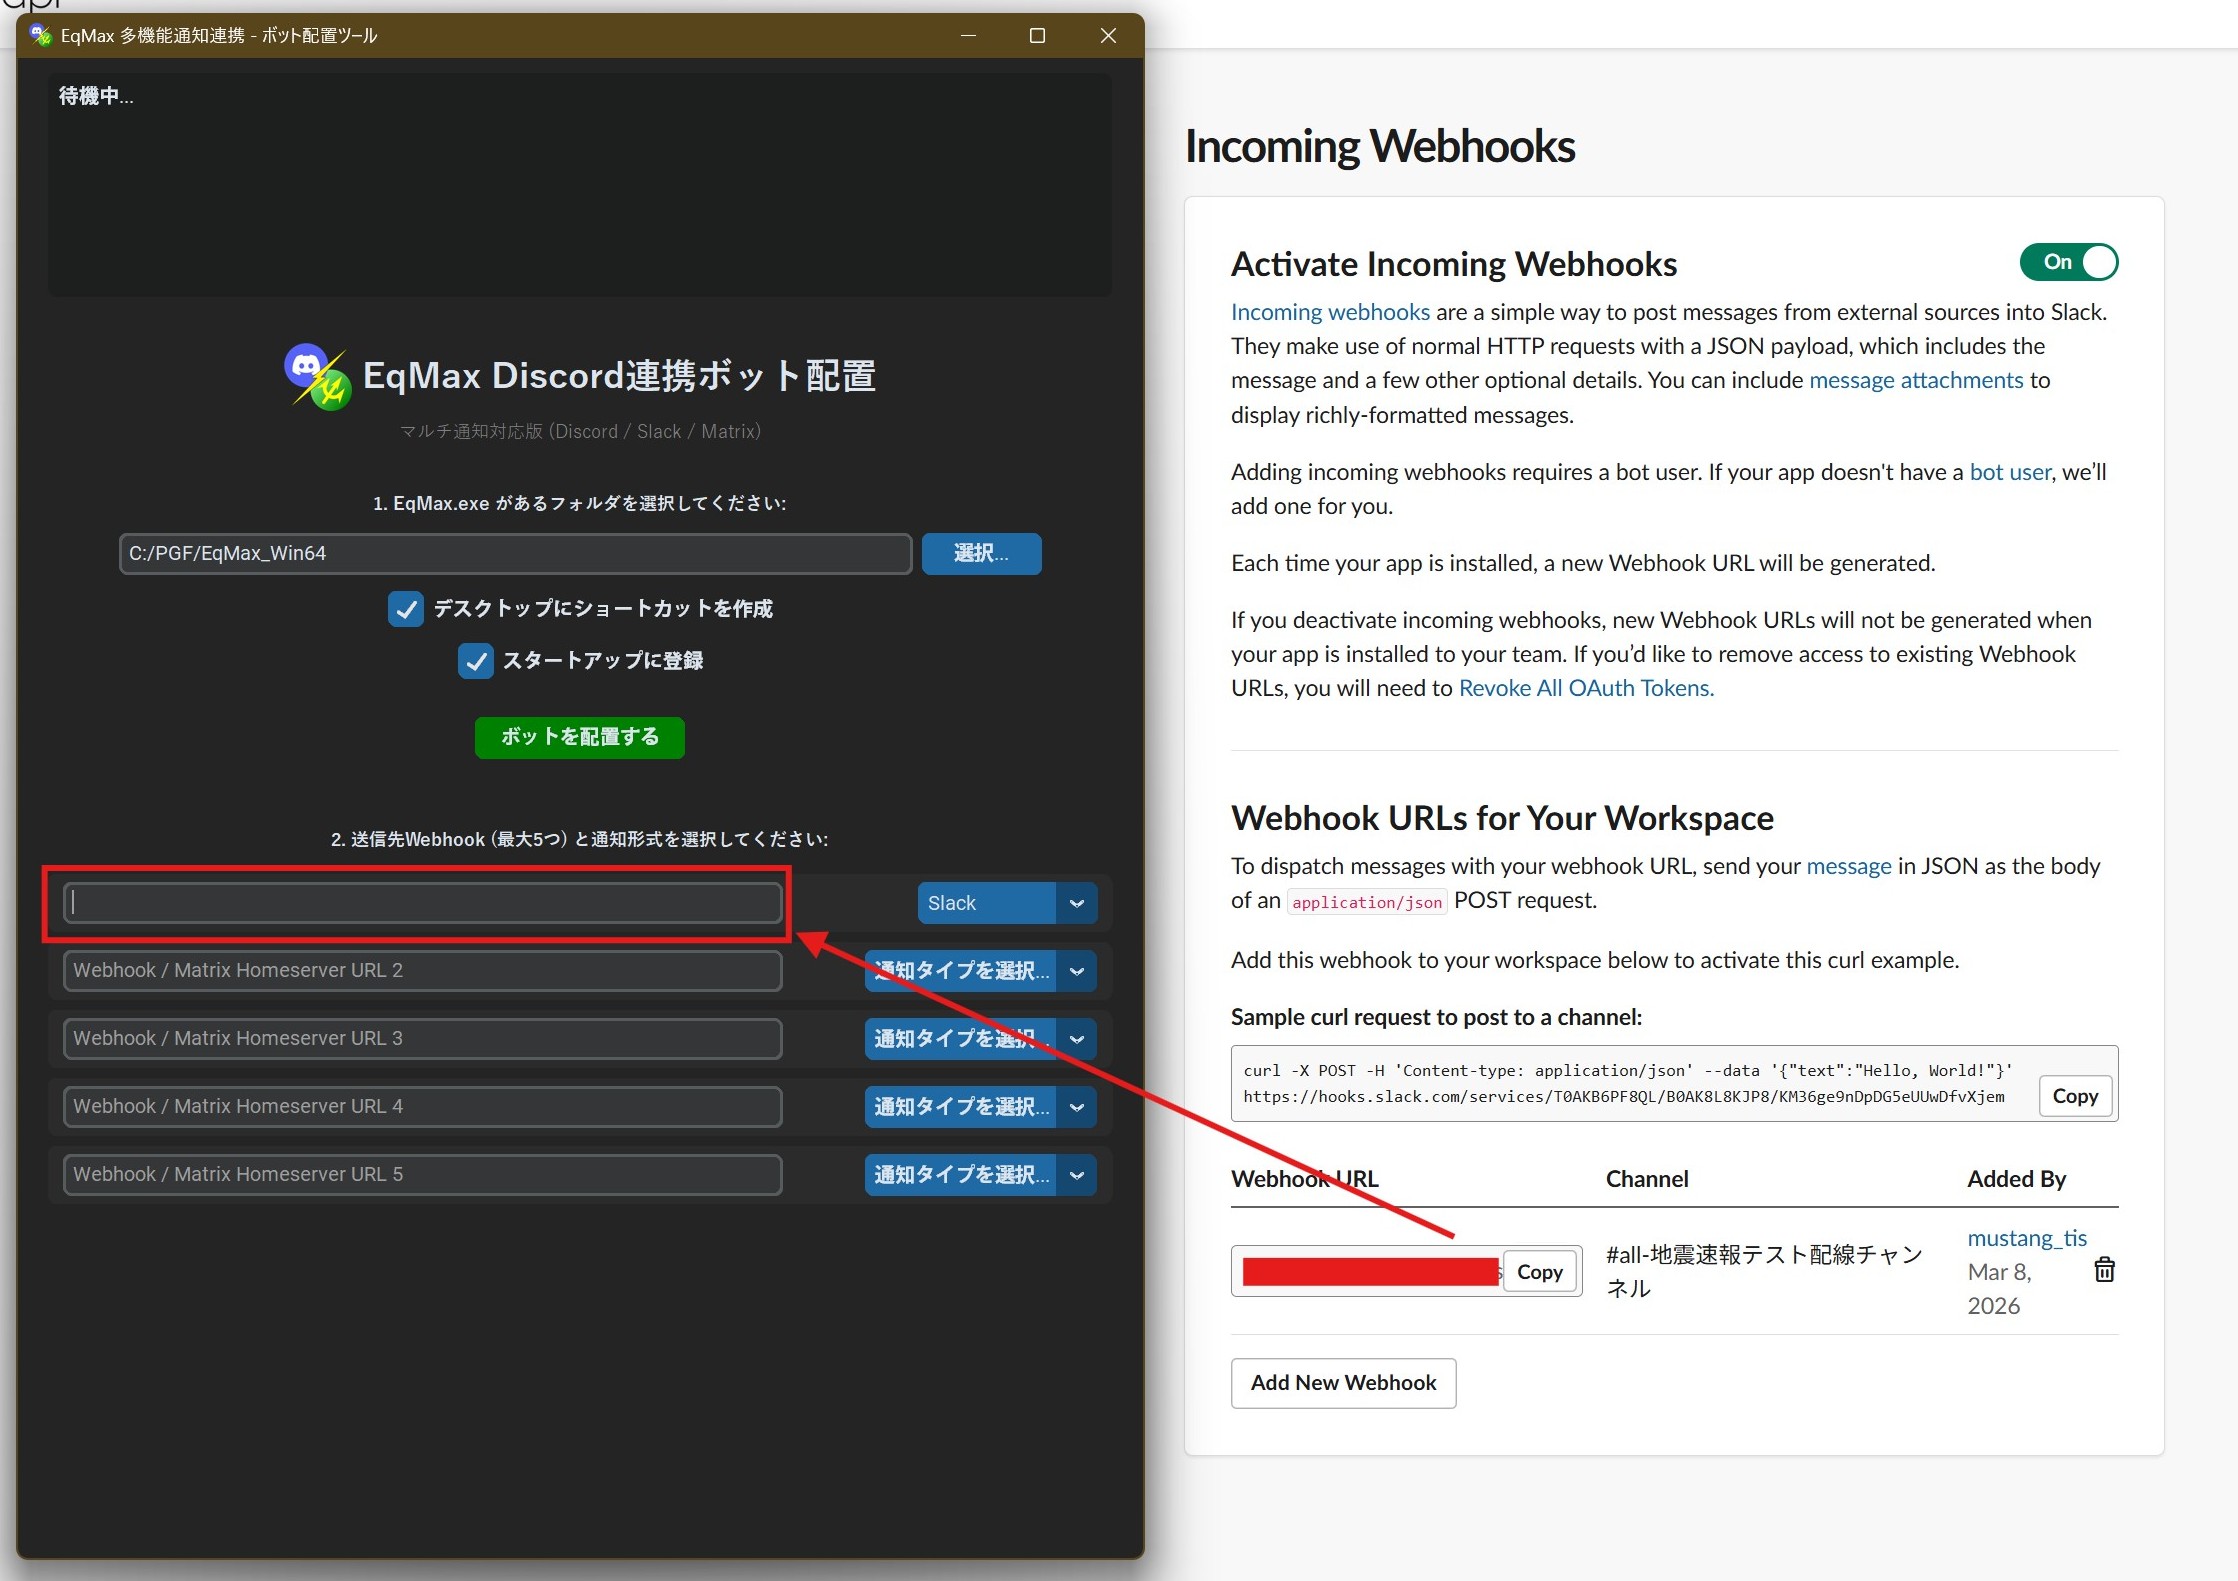The height and width of the screenshot is (1581, 2238).
Task: Click the green ボットを配置する button
Action: click(579, 737)
